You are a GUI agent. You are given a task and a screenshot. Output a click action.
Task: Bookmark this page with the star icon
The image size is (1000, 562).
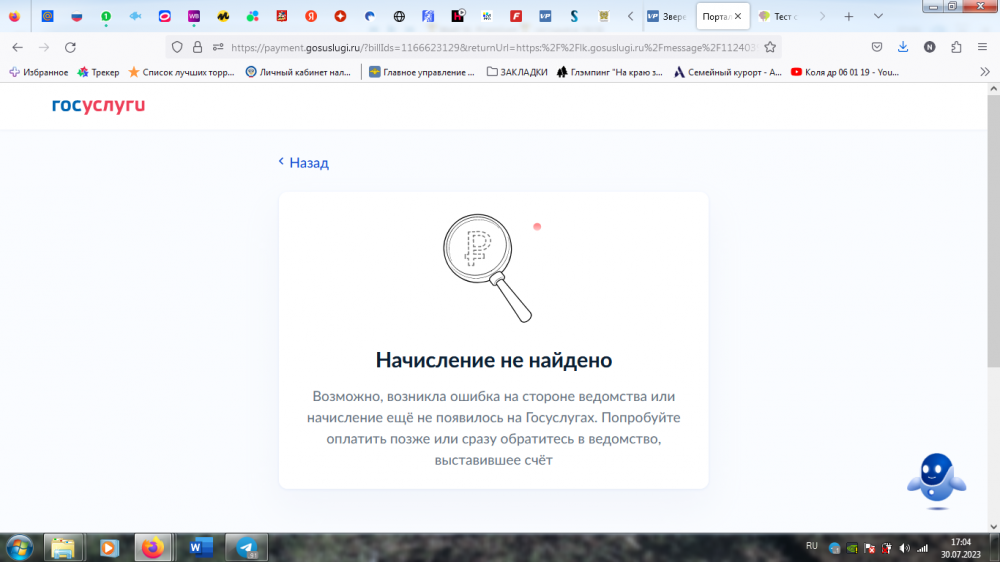[x=770, y=47]
